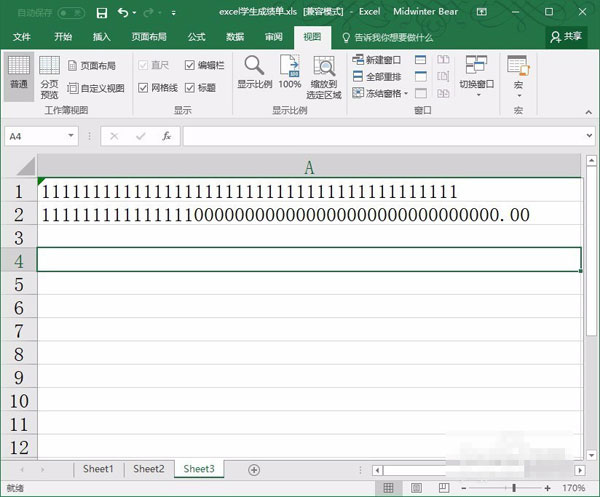Click the insert function fx icon
Viewport: 600px width, 497px height.
167,135
